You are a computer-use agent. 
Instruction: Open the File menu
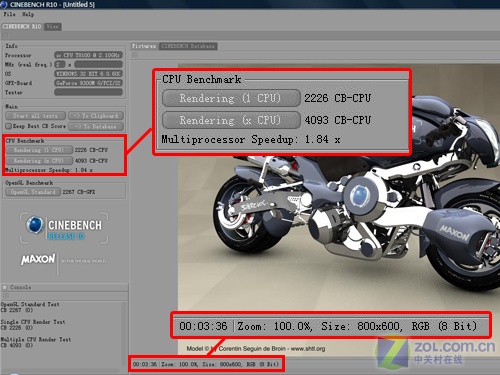(9, 14)
